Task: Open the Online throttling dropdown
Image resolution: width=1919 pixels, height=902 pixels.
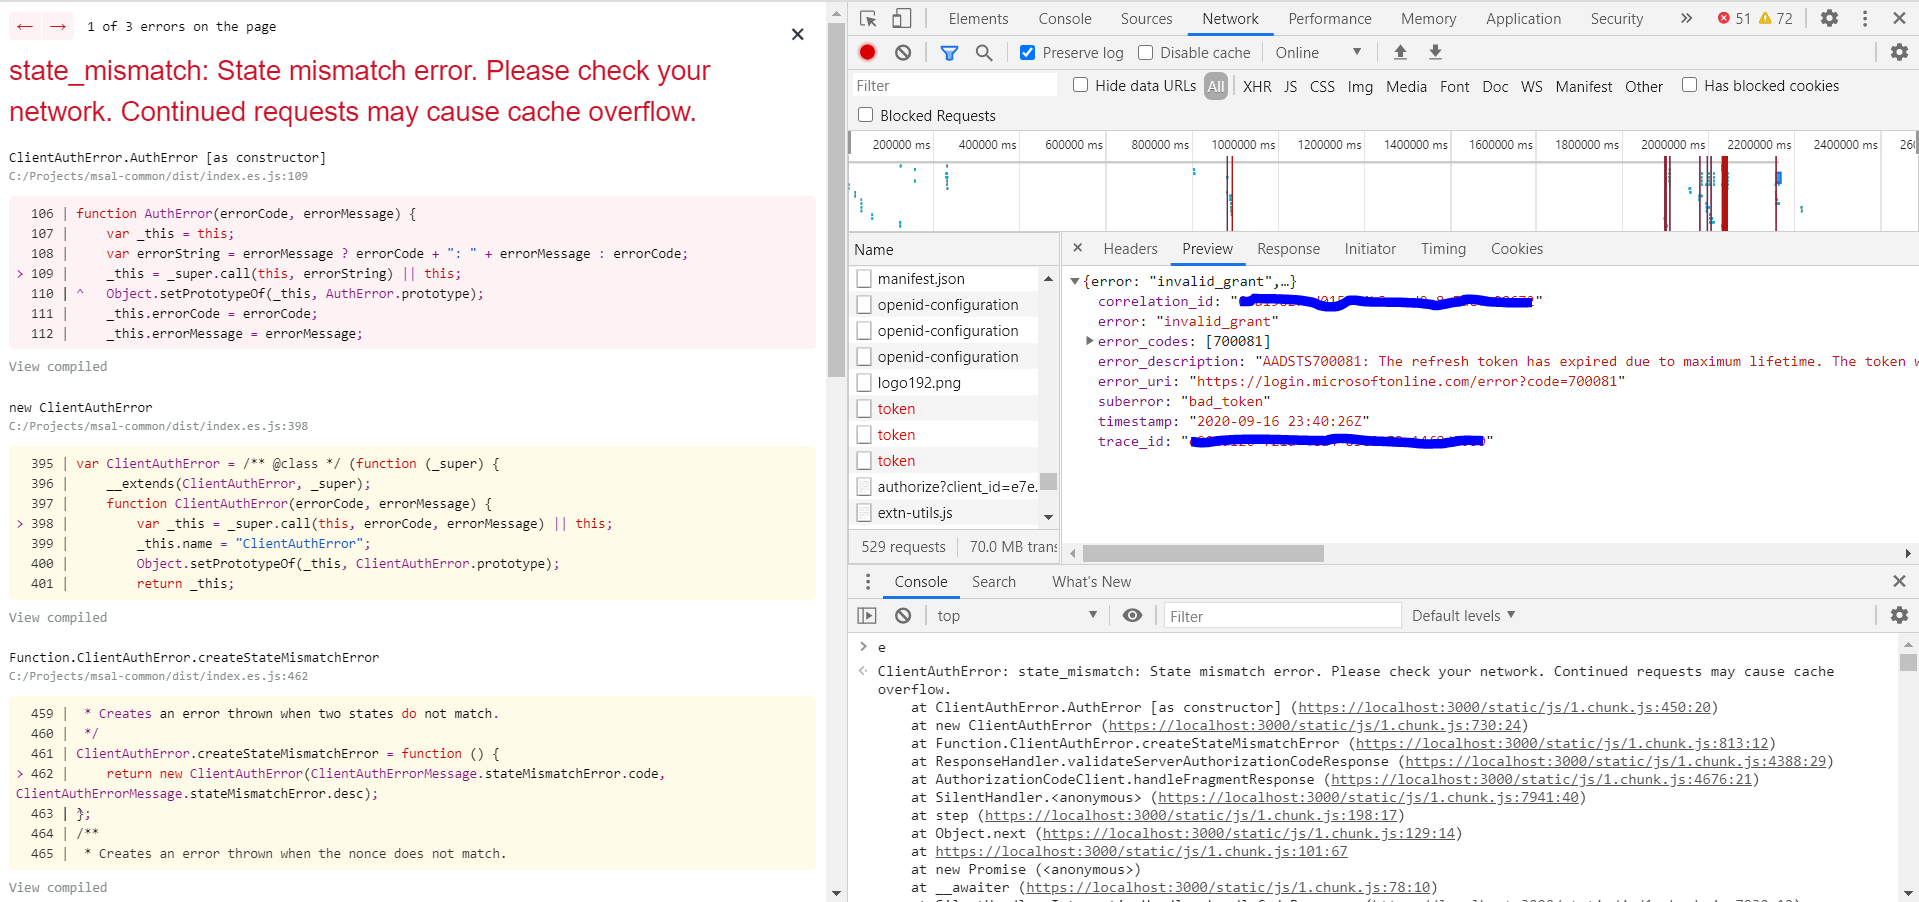Action: (x=1318, y=52)
